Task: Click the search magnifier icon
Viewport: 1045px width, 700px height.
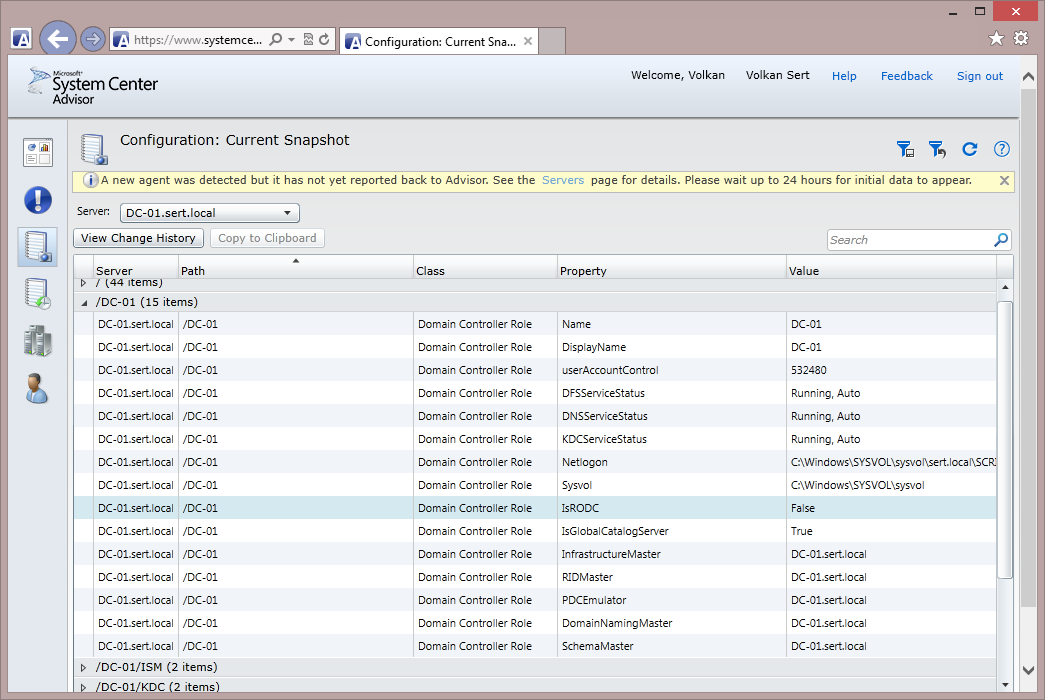Action: click(x=1001, y=240)
